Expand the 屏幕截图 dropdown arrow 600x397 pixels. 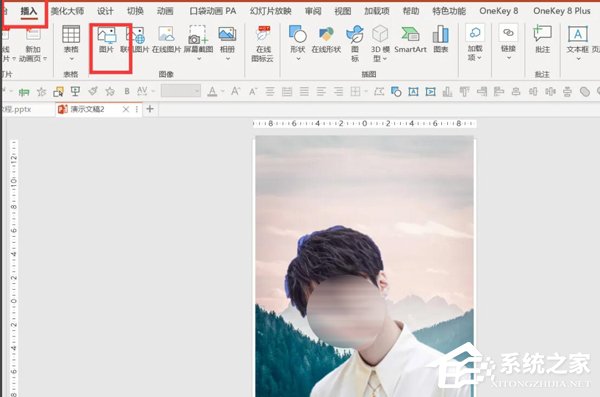click(x=199, y=59)
